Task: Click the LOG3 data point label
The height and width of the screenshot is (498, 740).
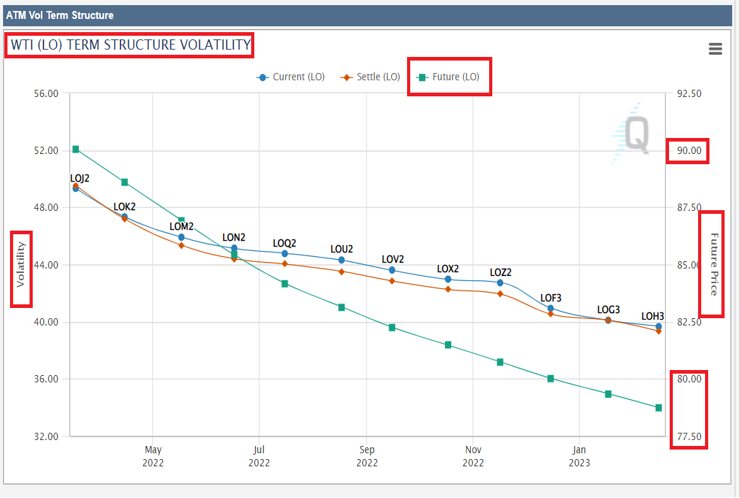Action: coord(608,310)
